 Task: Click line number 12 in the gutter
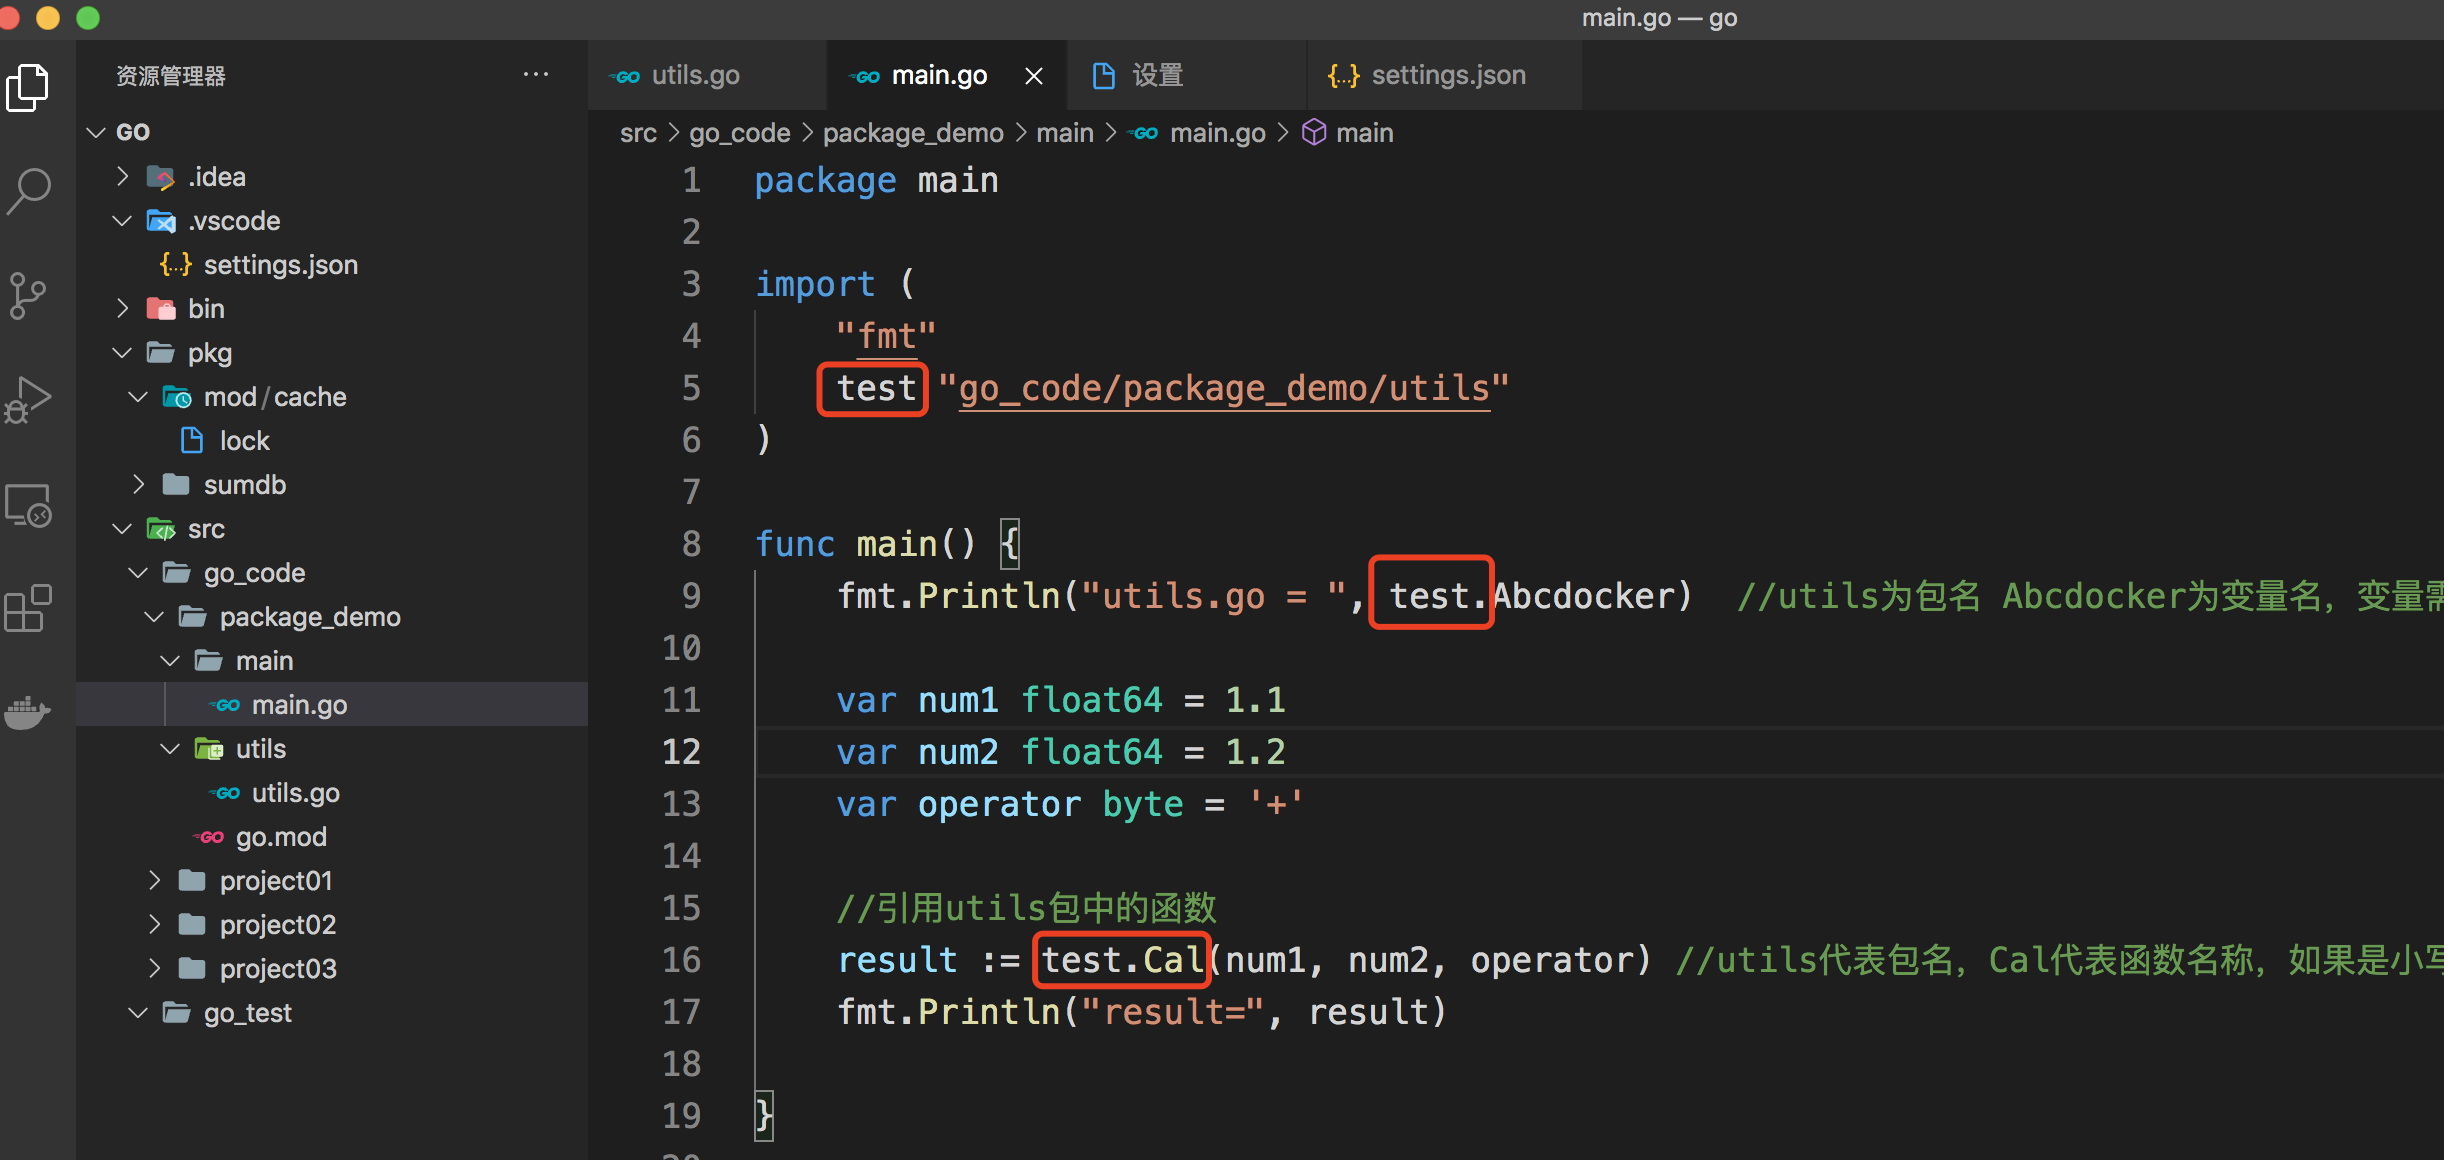click(681, 752)
